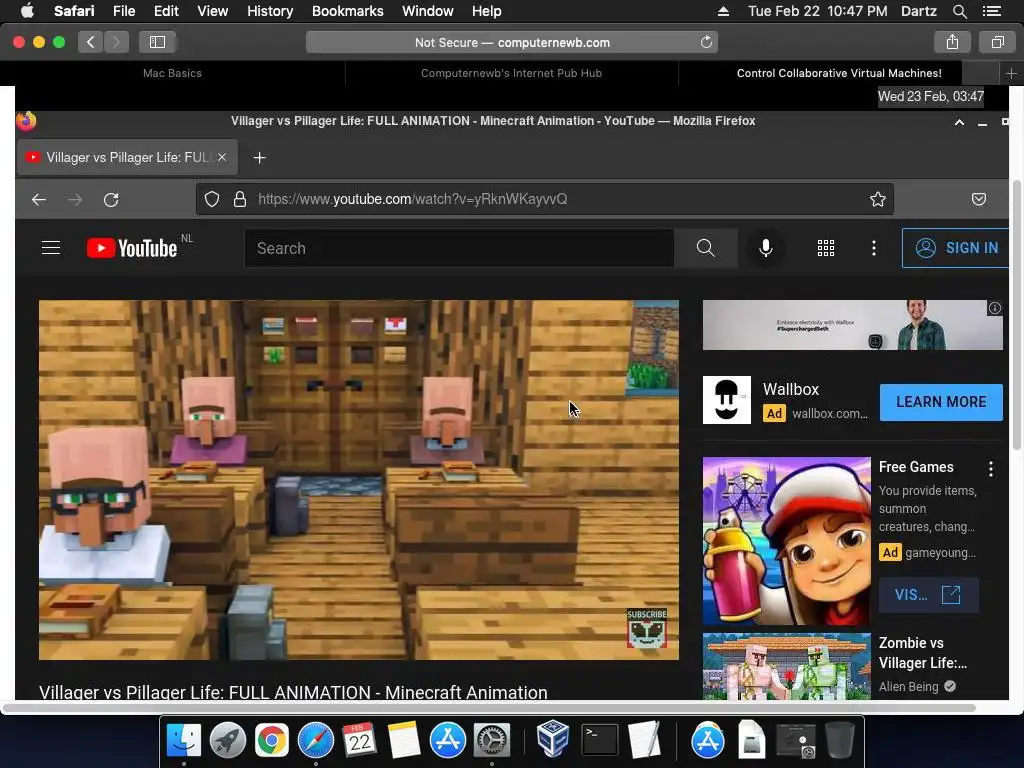Launch Google Chrome from the Dock

pyautogui.click(x=272, y=741)
